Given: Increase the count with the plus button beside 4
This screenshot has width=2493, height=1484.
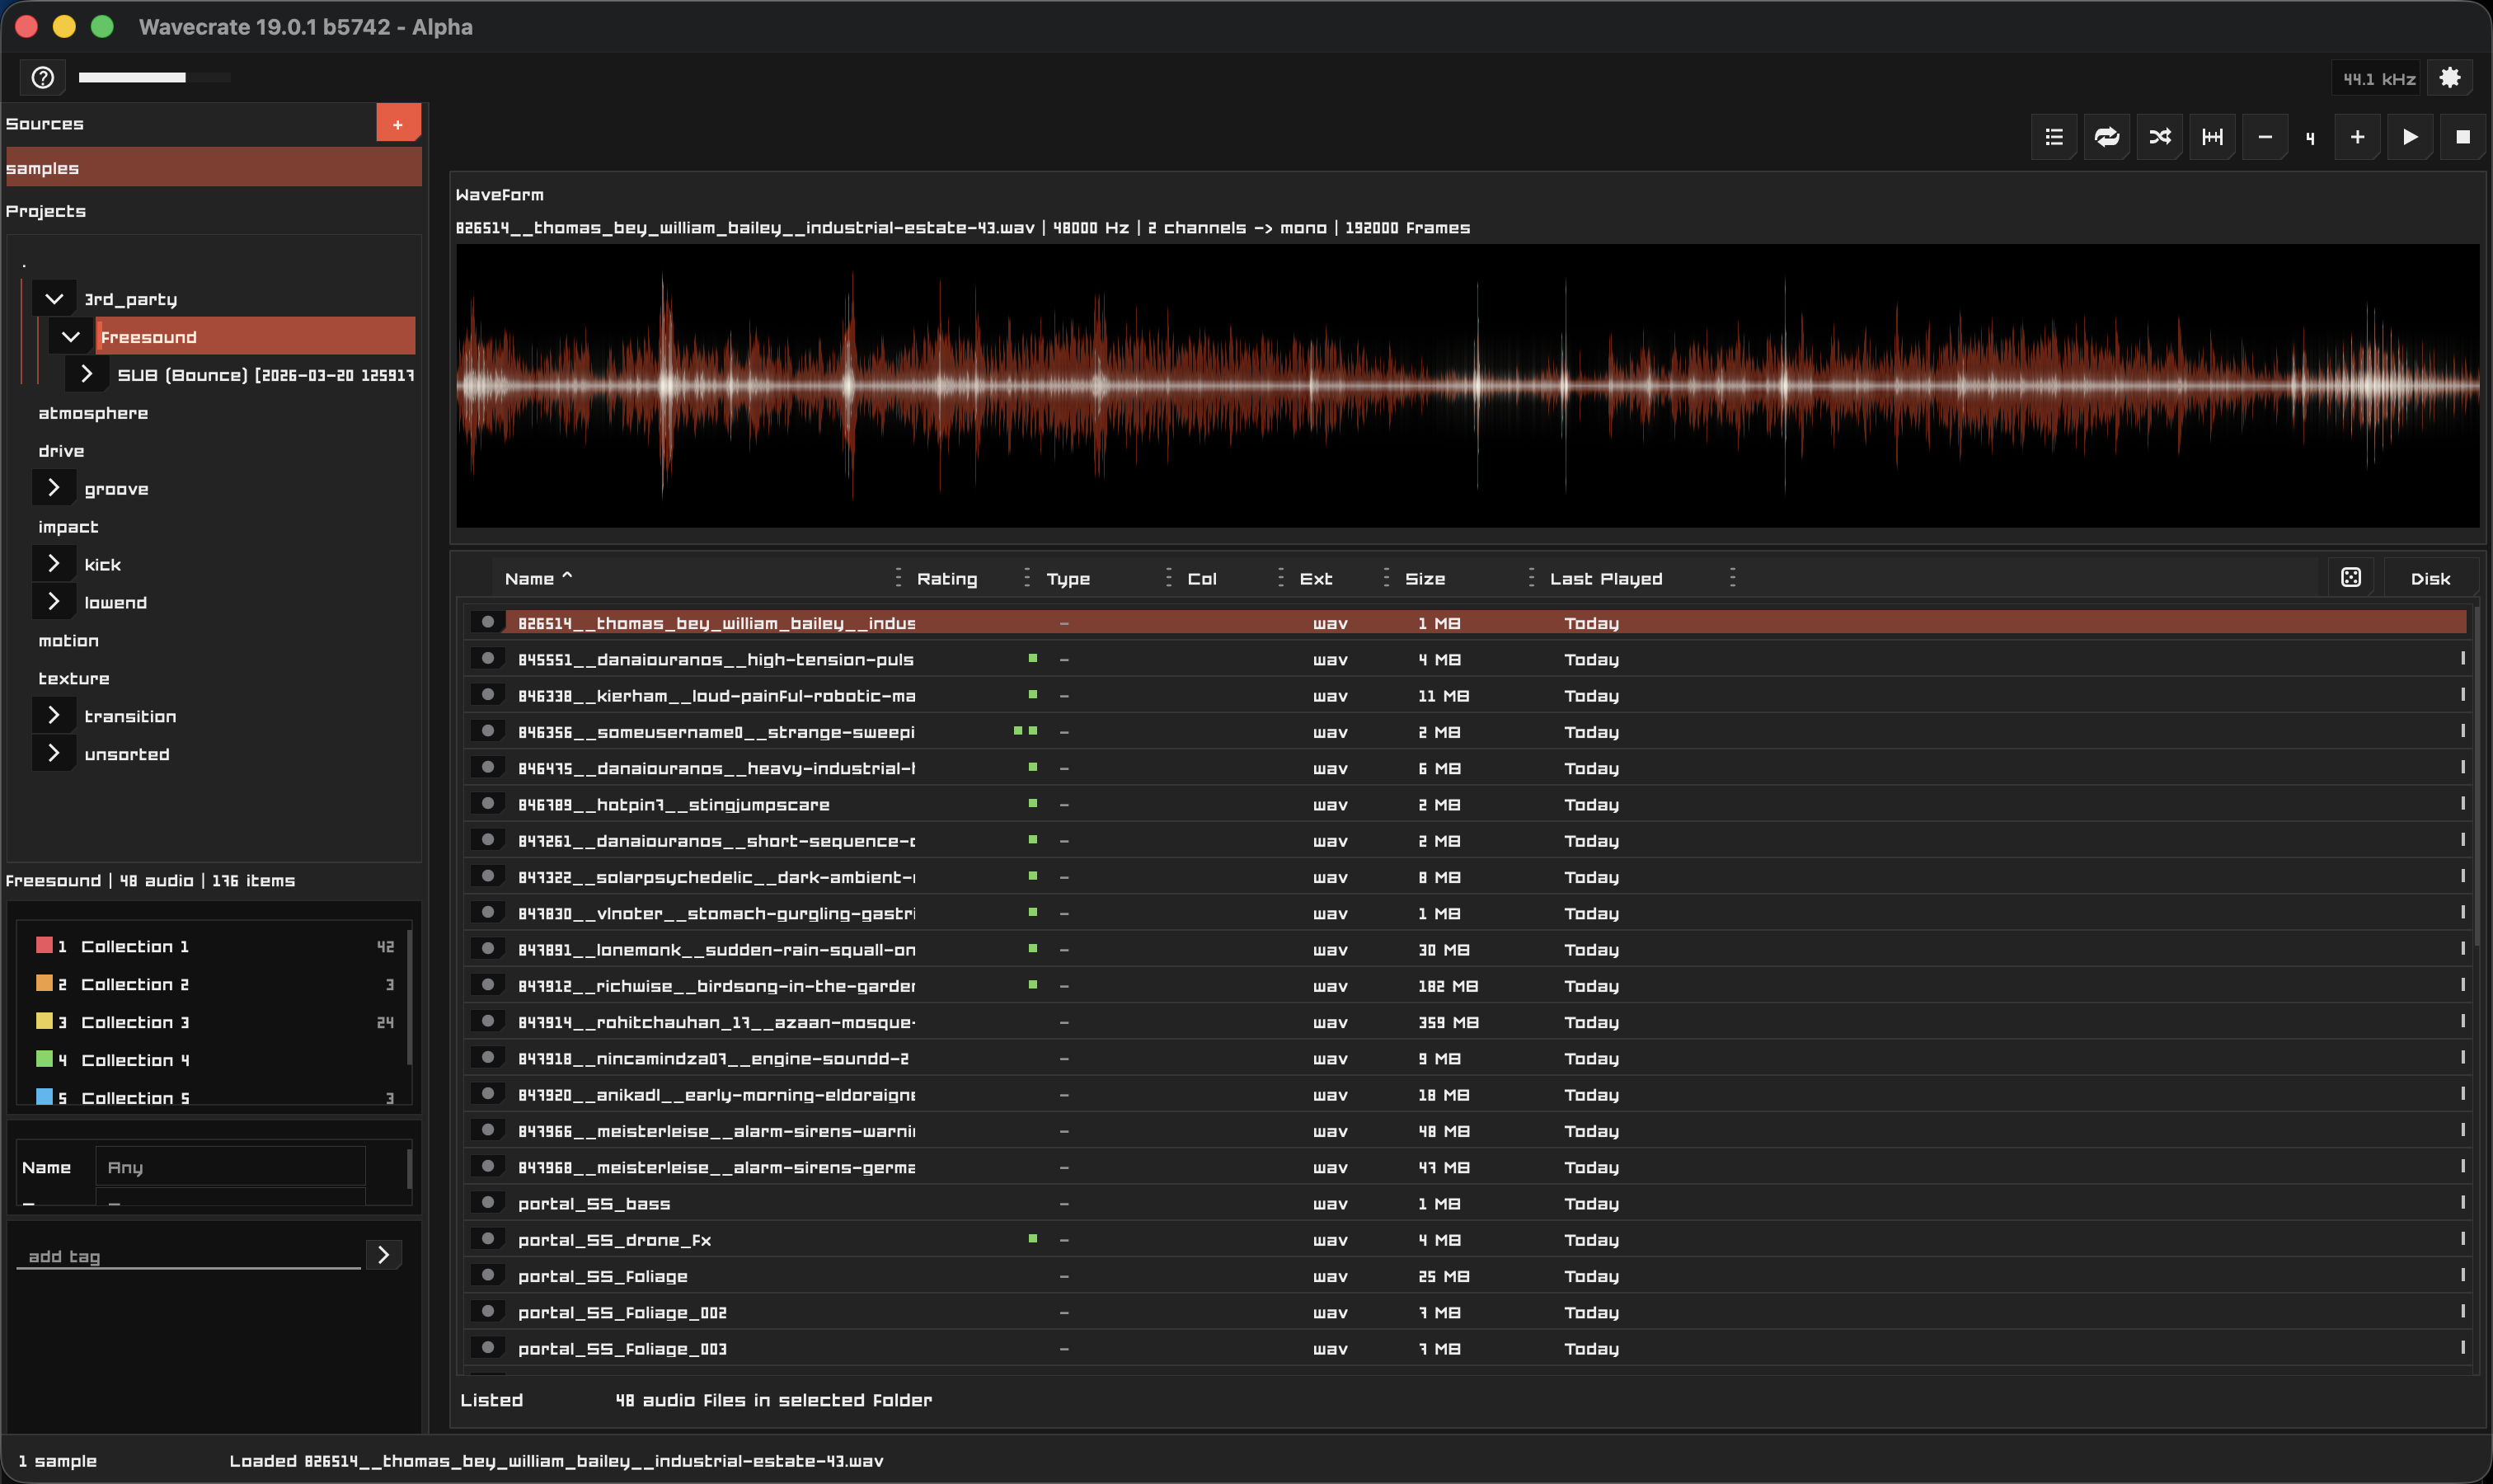Looking at the screenshot, I should pos(2357,137).
